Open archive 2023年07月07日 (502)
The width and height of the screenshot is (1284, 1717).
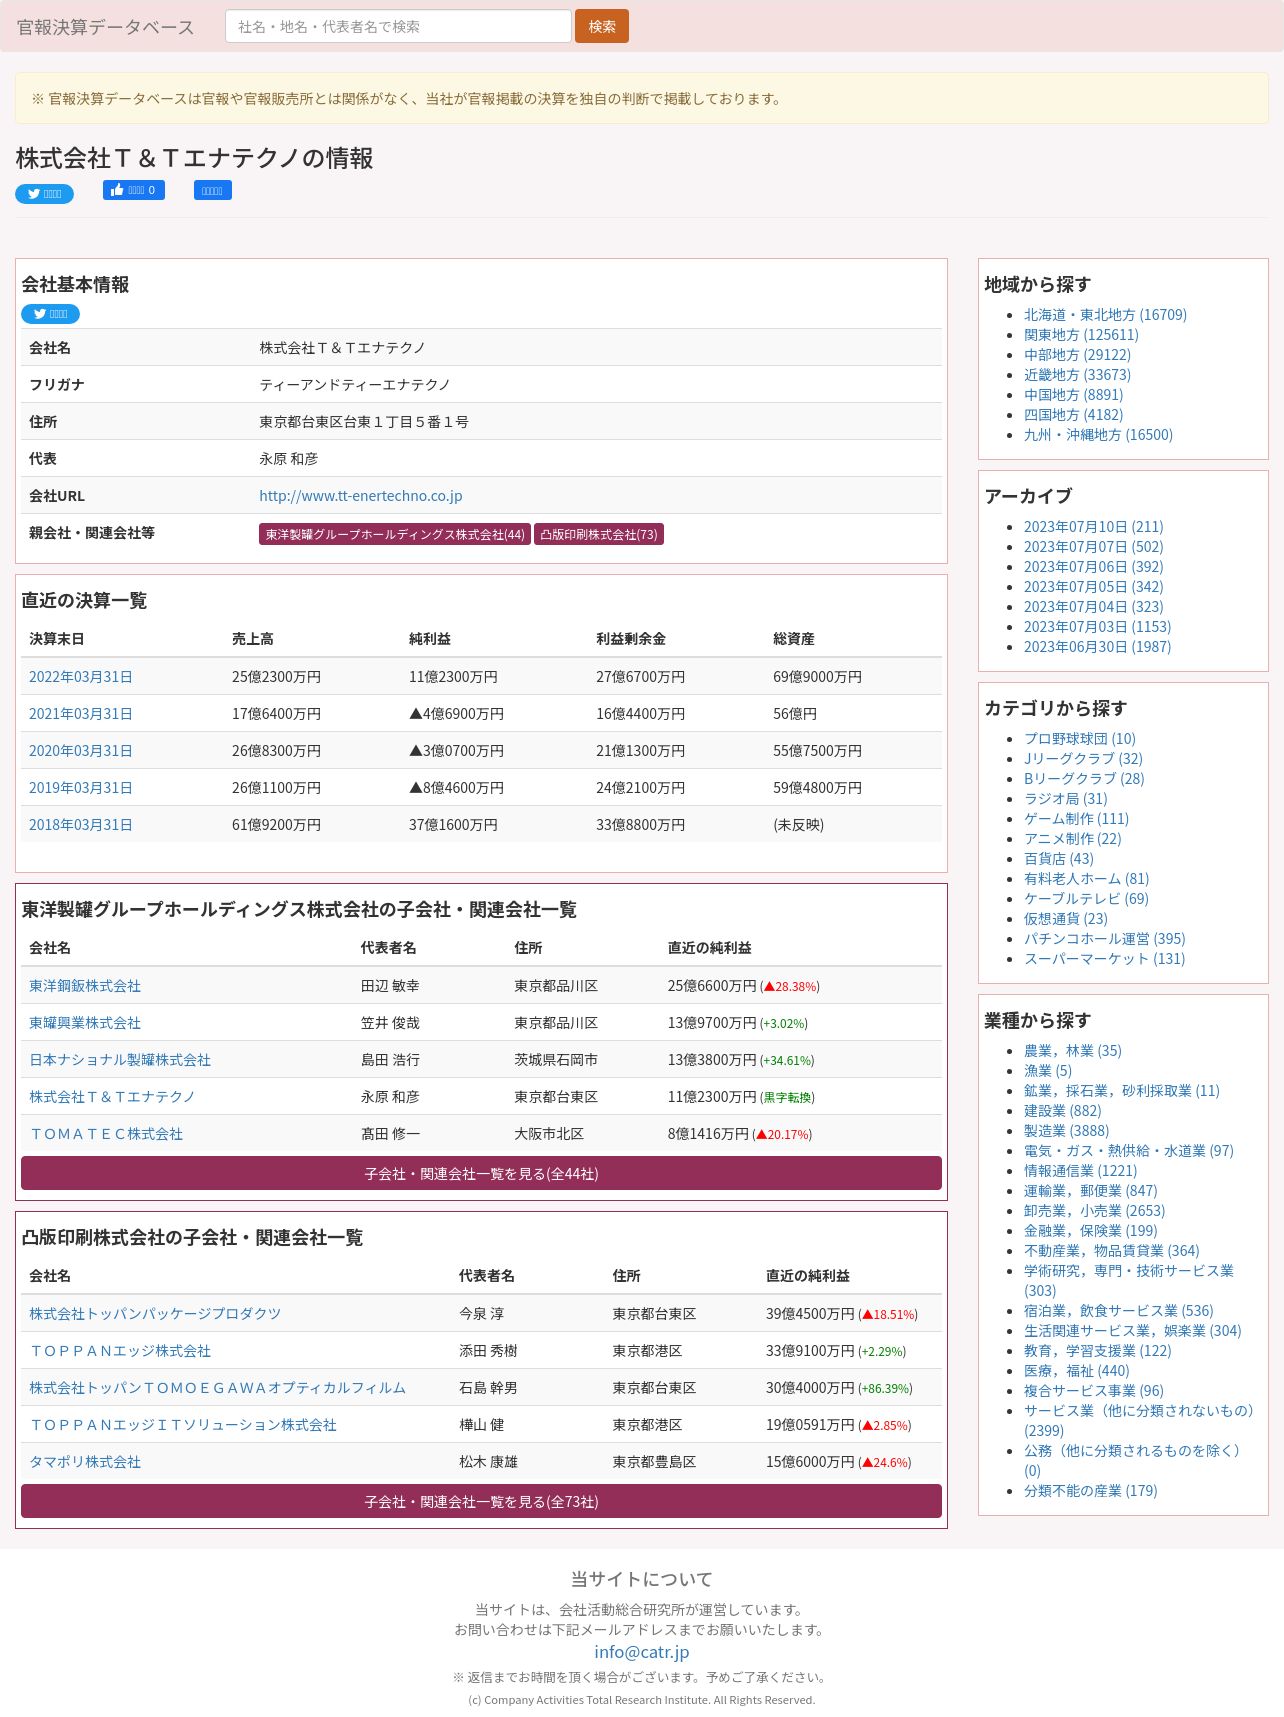1093,547
